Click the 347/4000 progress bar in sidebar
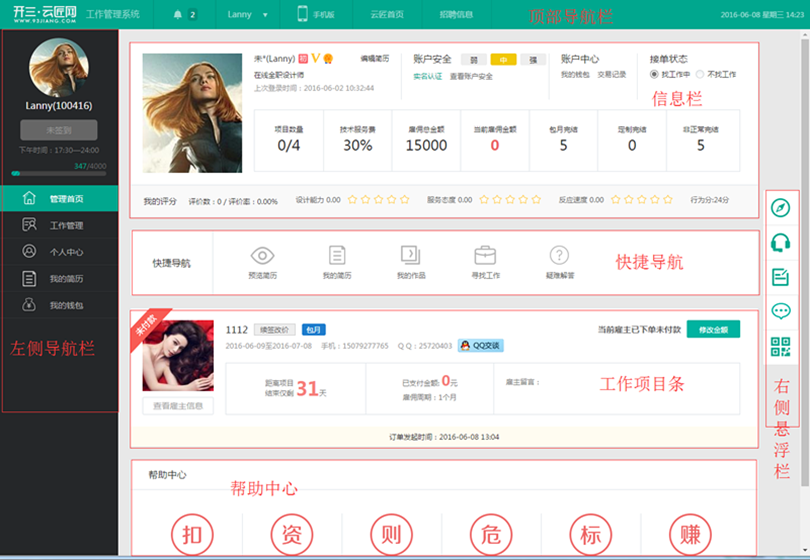The width and height of the screenshot is (810, 560). point(58,174)
